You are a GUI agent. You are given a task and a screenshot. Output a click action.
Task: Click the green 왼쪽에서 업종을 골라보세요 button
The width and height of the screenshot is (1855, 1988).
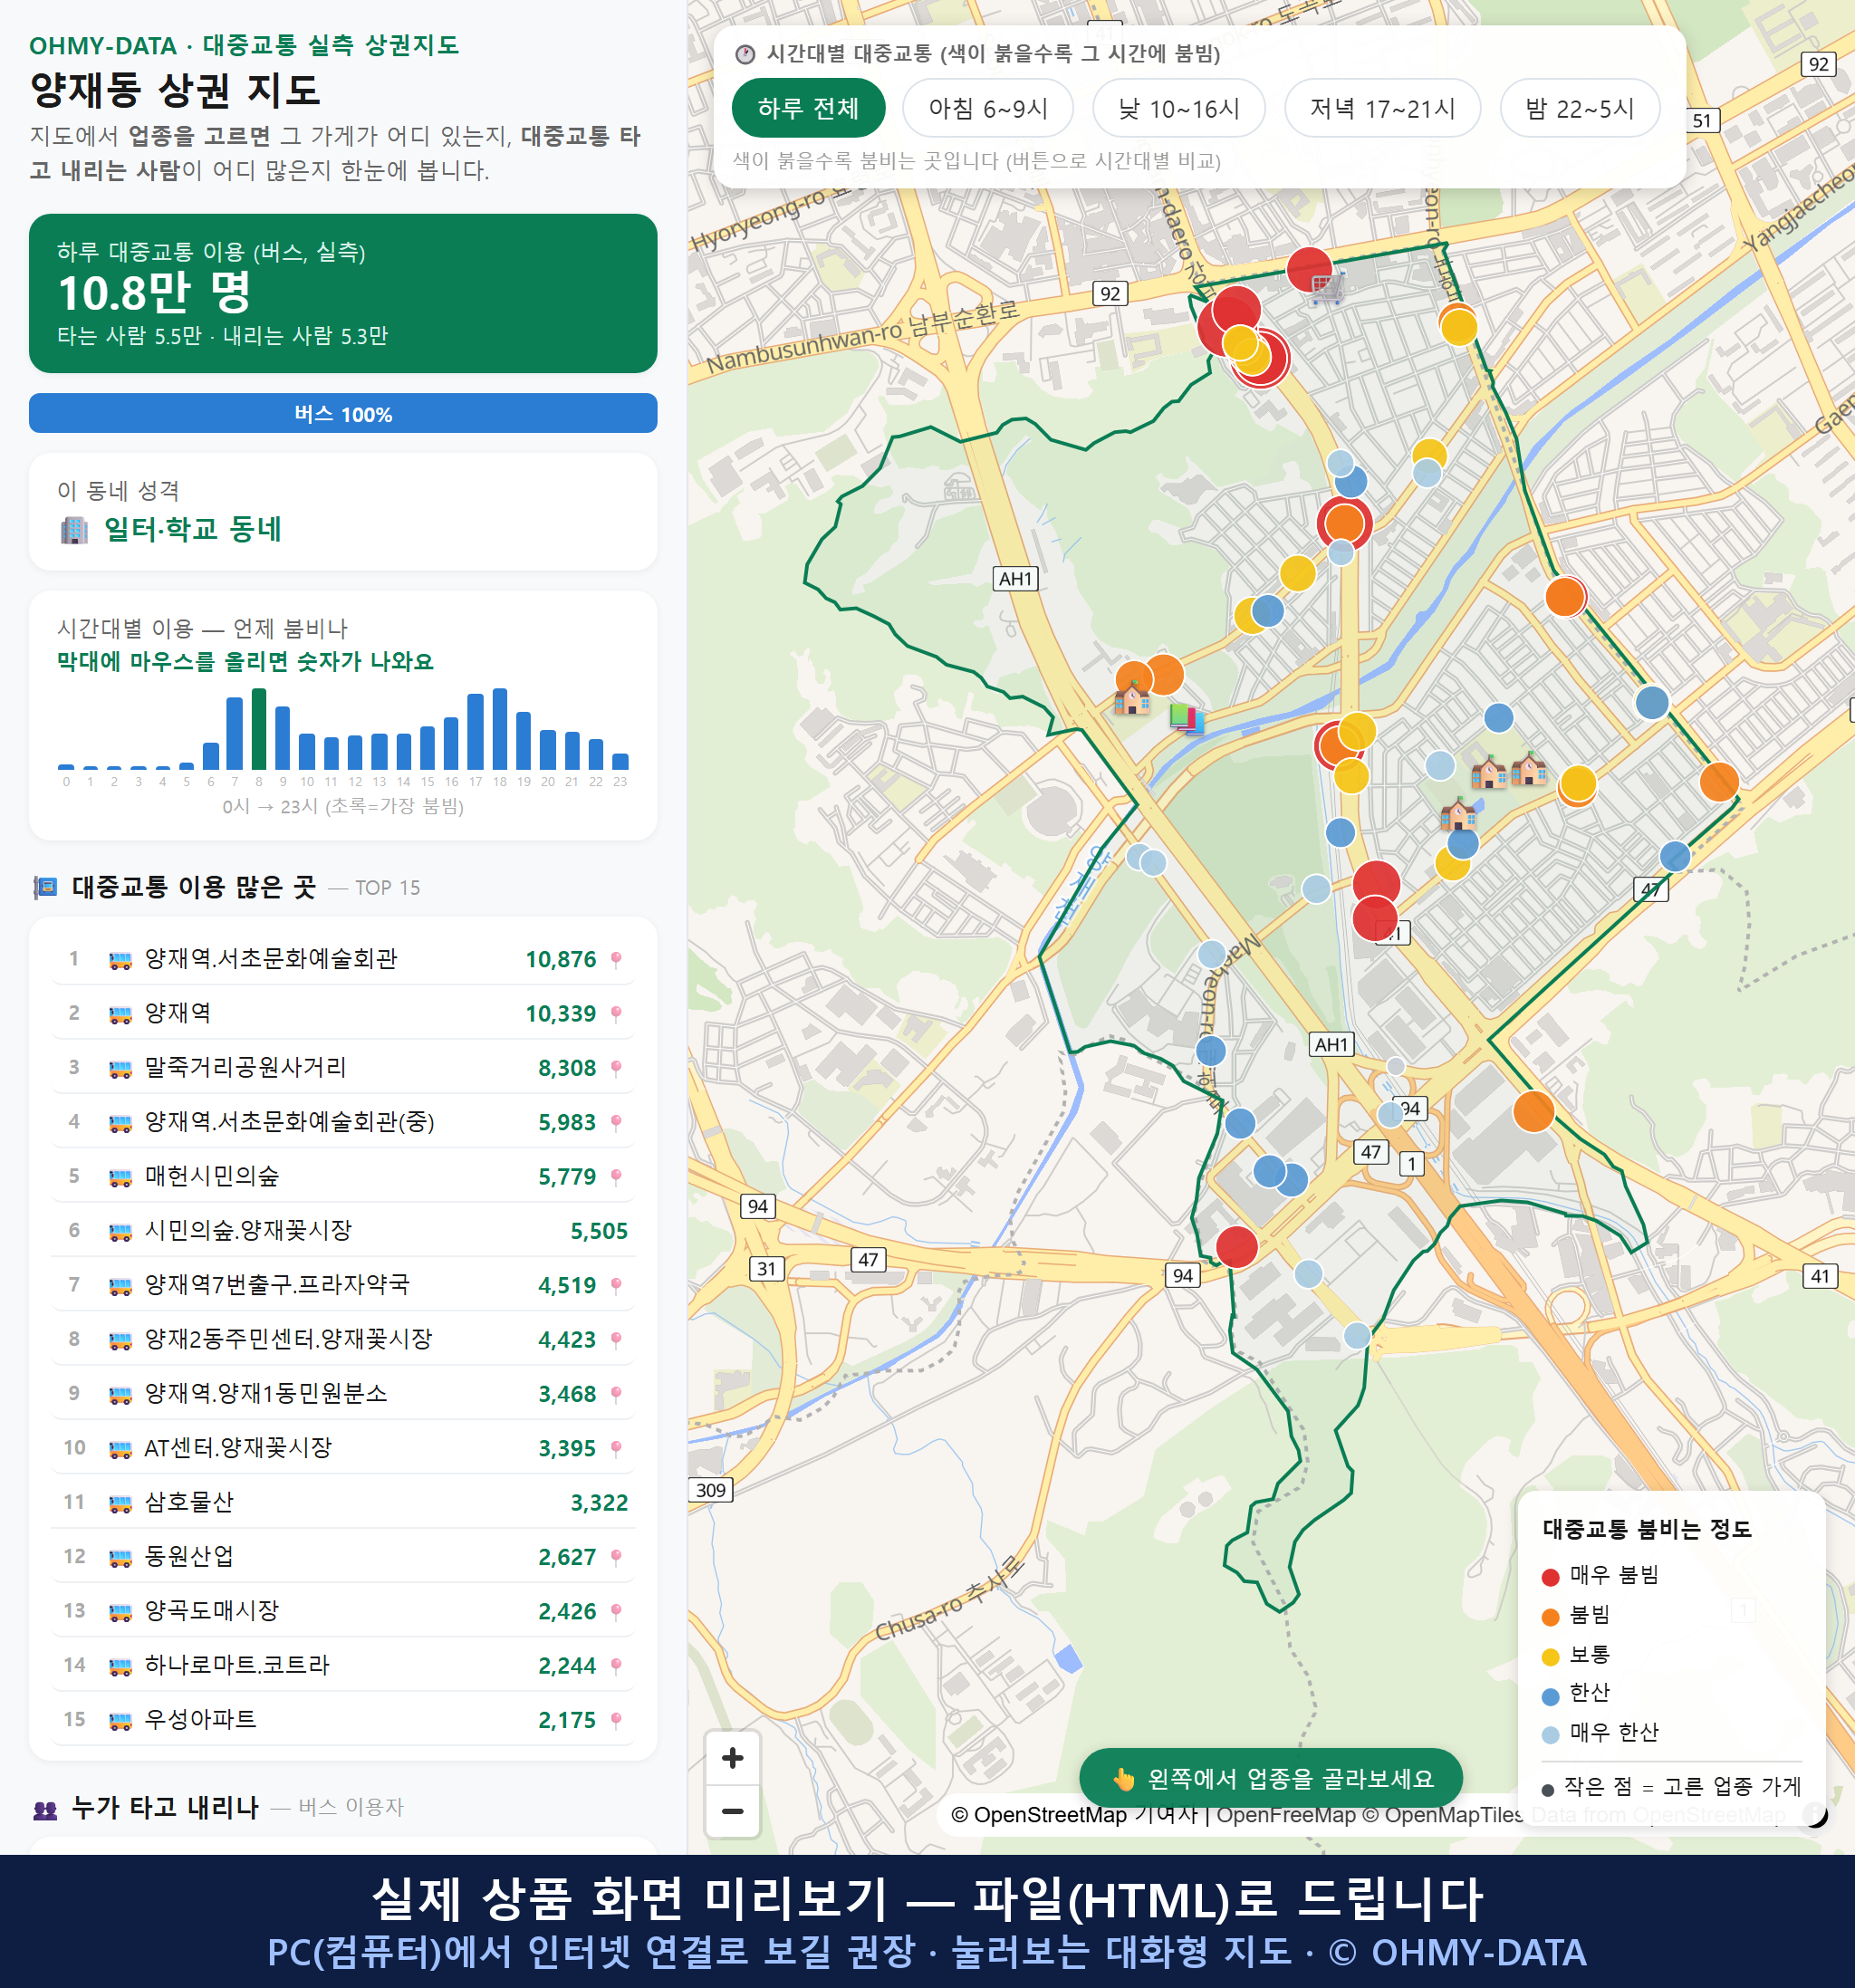pos(1270,1778)
